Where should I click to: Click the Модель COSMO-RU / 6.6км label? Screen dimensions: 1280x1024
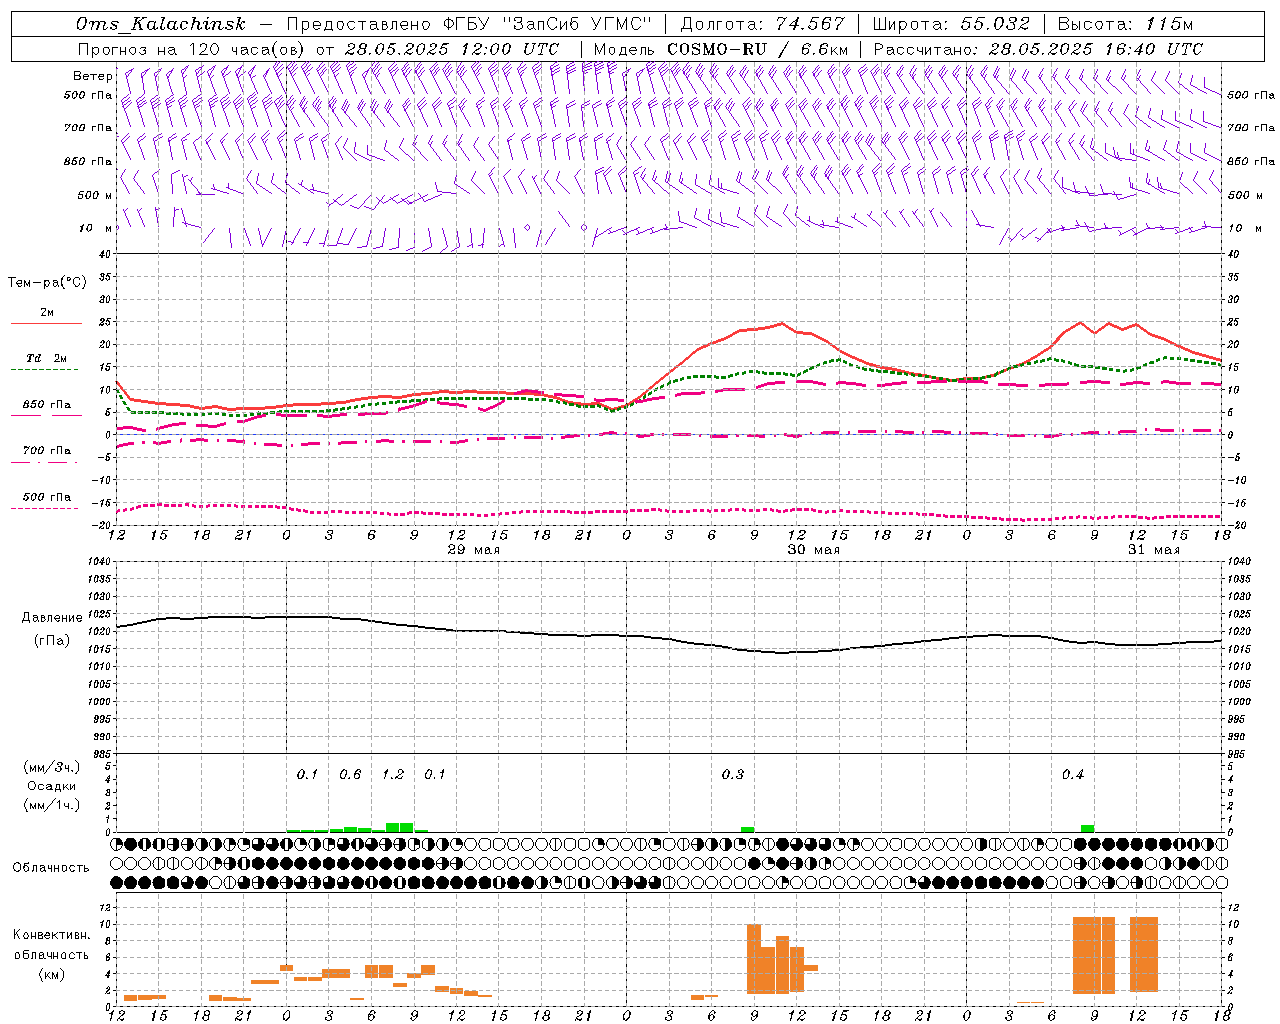[721, 49]
